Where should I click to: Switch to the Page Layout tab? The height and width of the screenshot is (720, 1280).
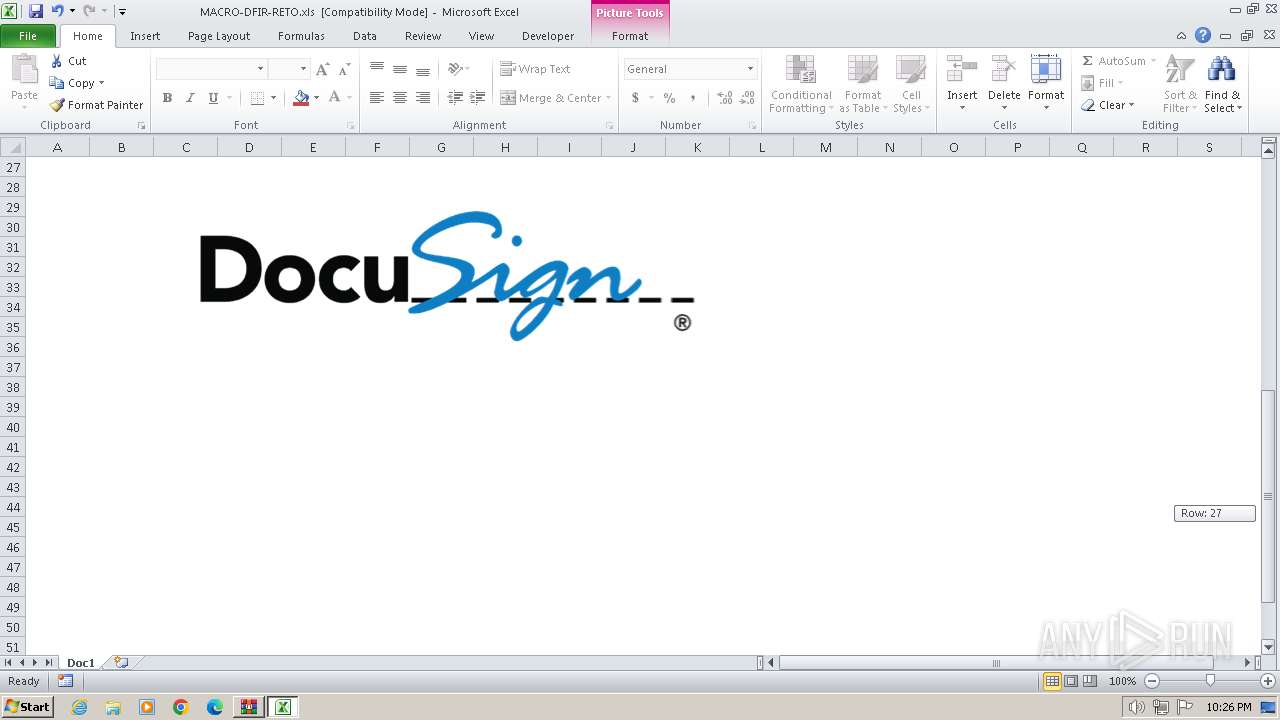coord(219,36)
